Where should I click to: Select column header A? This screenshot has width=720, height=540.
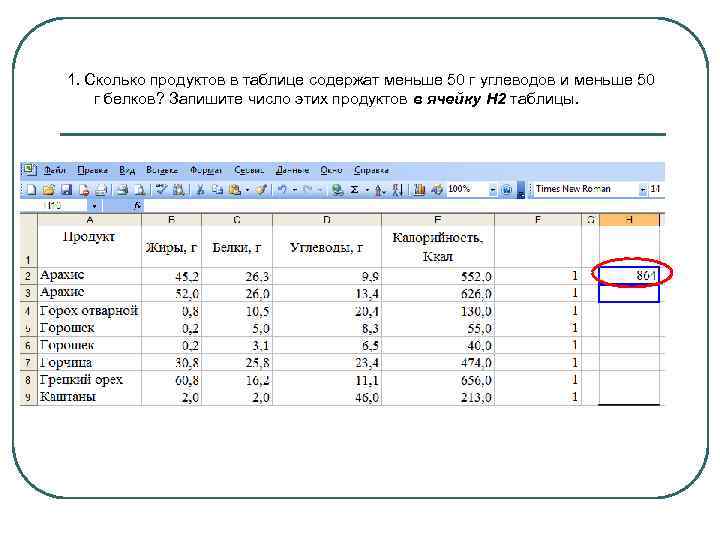click(90, 220)
